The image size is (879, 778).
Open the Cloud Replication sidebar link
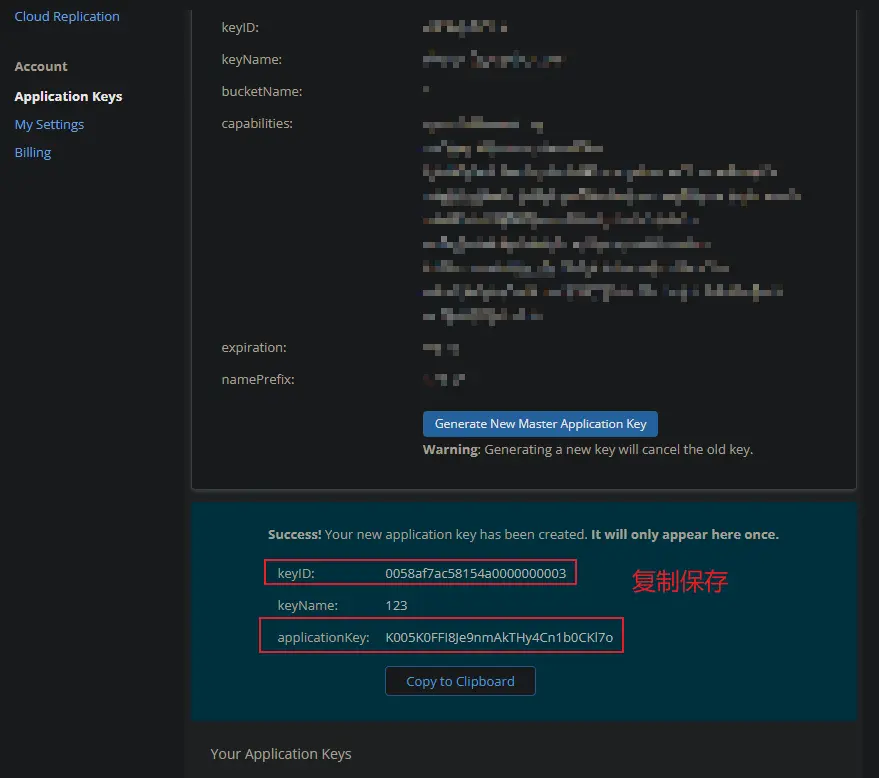(x=67, y=16)
